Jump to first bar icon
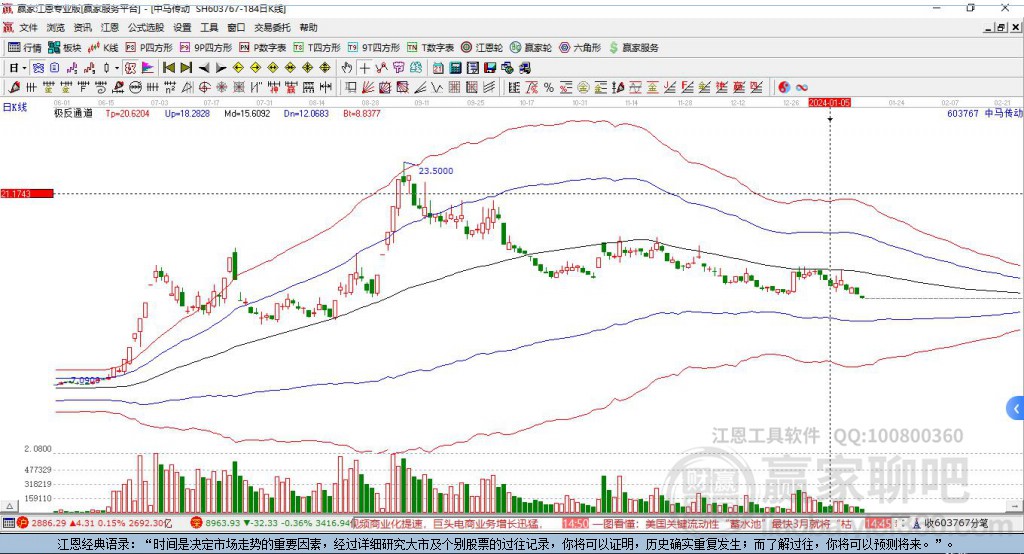Screen dimensions: 1024x554 tap(168, 68)
